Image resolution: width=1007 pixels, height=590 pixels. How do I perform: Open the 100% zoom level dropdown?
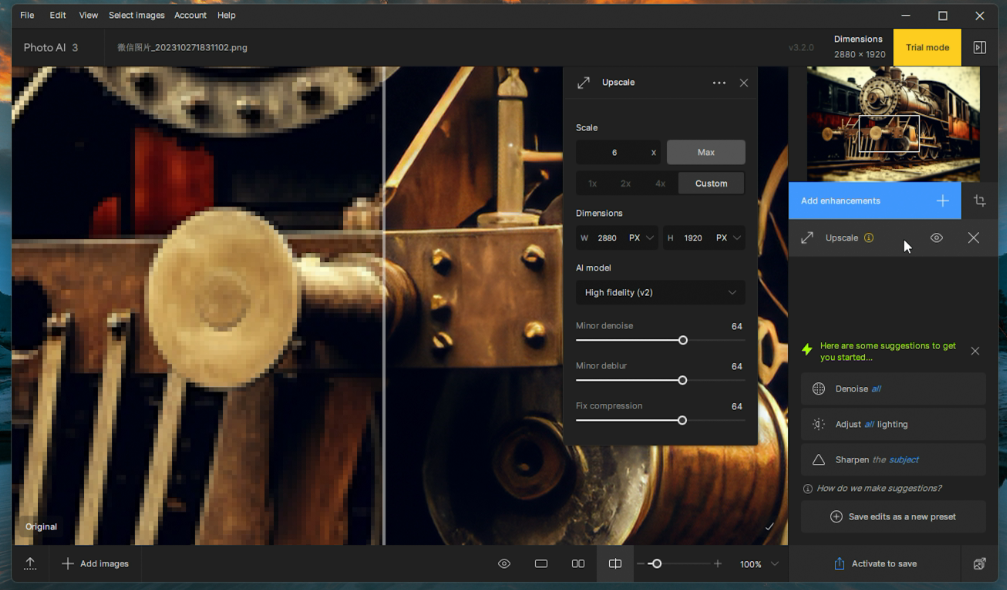point(773,564)
